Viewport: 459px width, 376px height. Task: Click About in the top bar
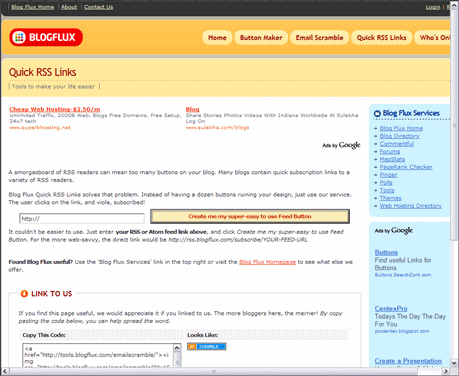(x=69, y=7)
